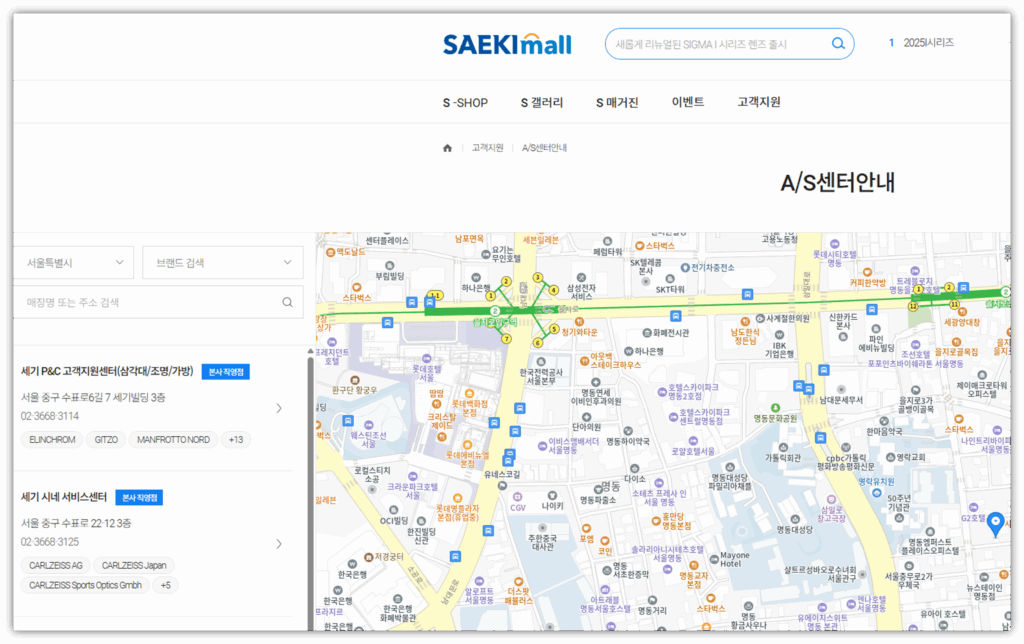Click the 2025I시리즈 banner page indicator
This screenshot has width=1024, height=644.
click(x=928, y=43)
